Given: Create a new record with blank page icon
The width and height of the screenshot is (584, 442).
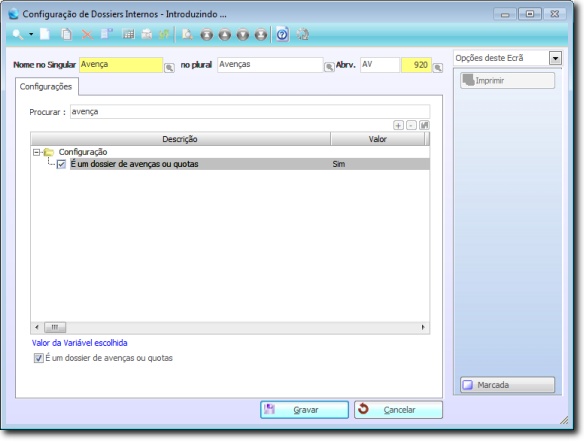Looking at the screenshot, I should pos(45,34).
